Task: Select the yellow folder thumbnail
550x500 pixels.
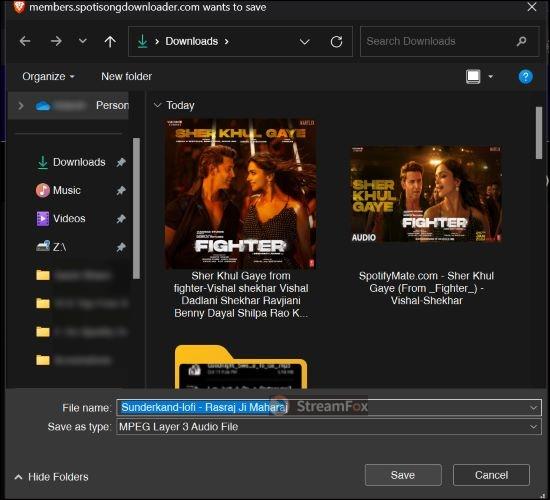Action: click(241, 367)
